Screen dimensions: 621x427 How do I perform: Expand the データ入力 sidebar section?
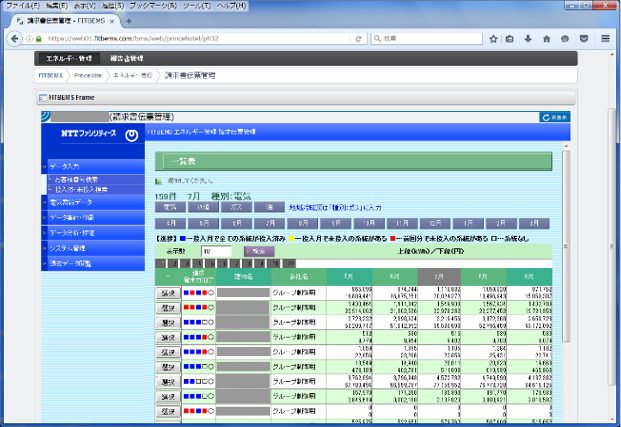pos(70,166)
